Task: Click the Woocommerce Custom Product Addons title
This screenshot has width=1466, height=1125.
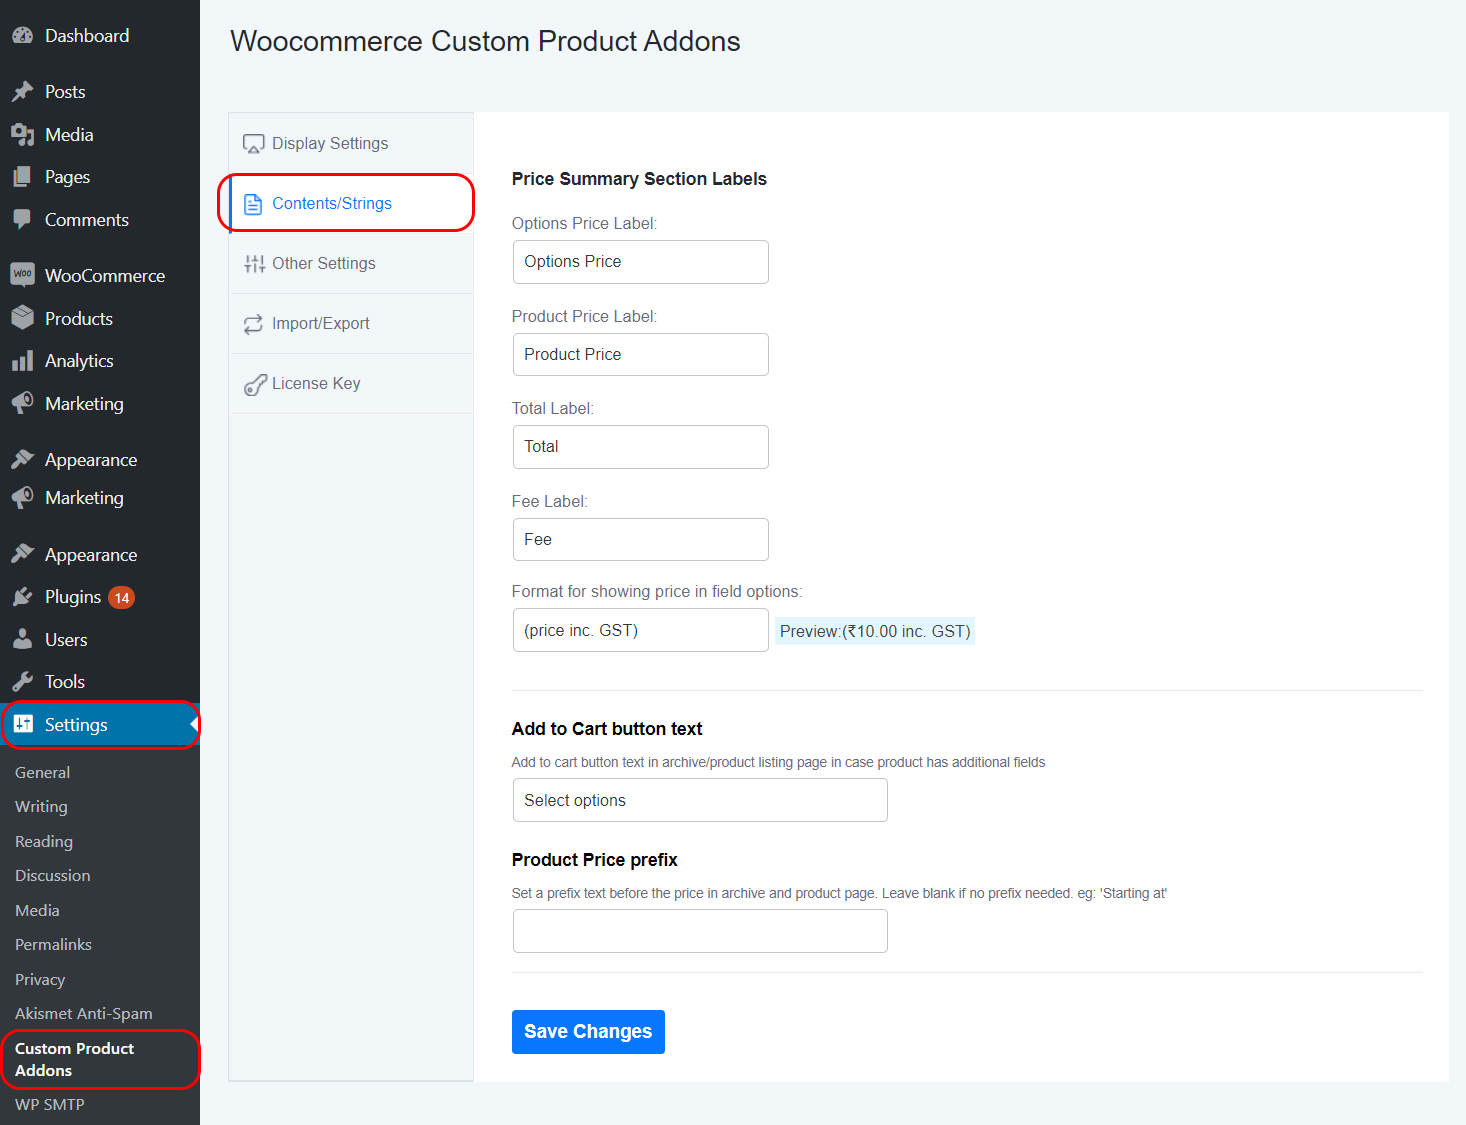Action: coord(485,42)
